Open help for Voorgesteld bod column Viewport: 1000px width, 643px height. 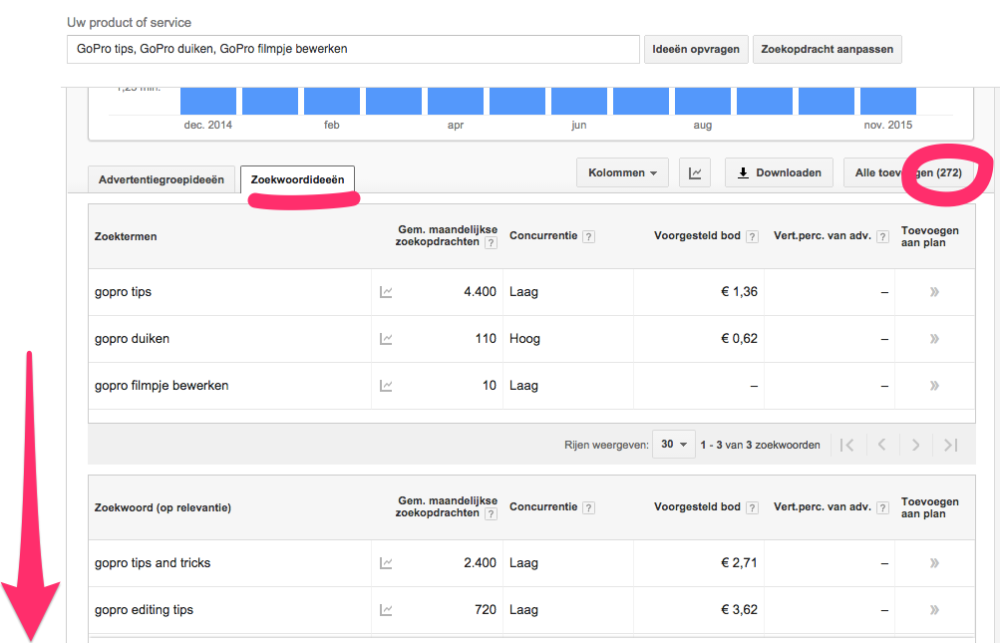(751, 237)
